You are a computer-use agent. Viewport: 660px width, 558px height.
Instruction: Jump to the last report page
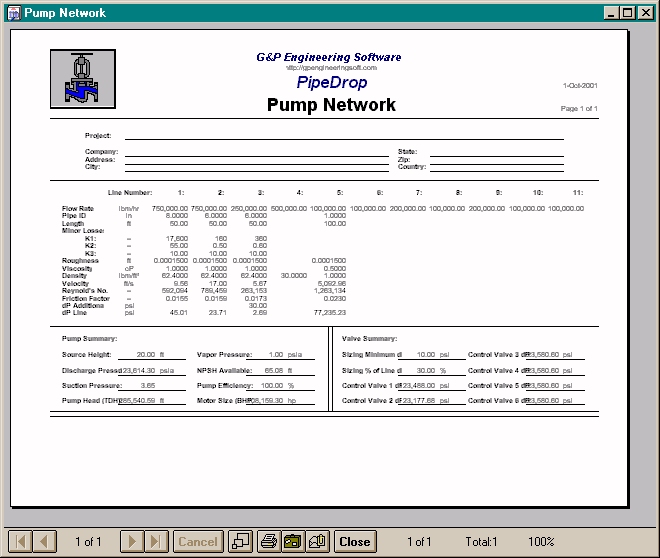point(156,541)
